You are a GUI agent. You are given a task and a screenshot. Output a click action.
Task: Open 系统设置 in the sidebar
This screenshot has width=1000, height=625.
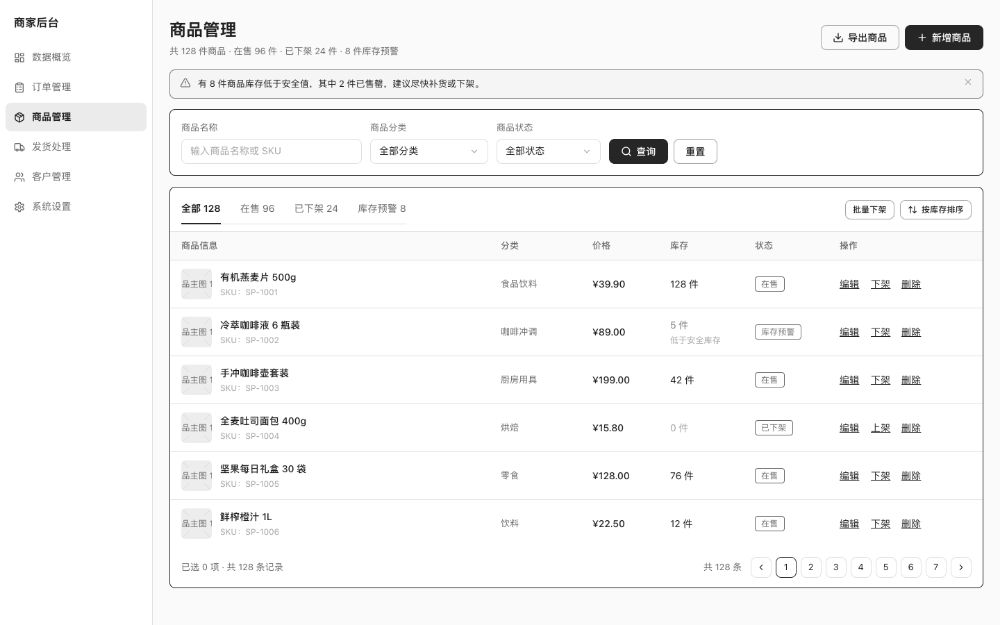pyautogui.click(x=76, y=207)
